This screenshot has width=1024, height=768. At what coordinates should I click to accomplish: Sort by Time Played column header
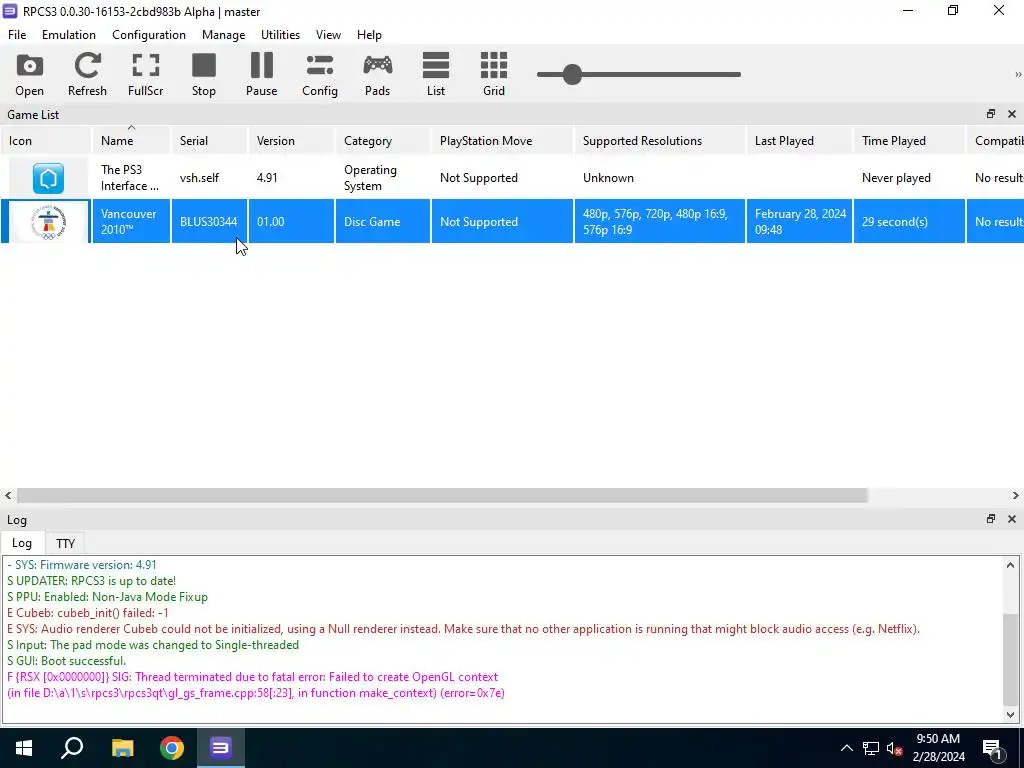[x=909, y=140]
